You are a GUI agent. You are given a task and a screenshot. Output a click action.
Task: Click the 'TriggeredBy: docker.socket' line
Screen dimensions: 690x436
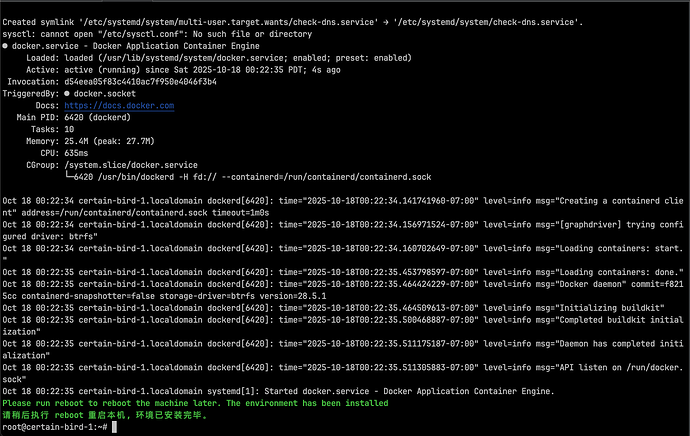[69, 93]
